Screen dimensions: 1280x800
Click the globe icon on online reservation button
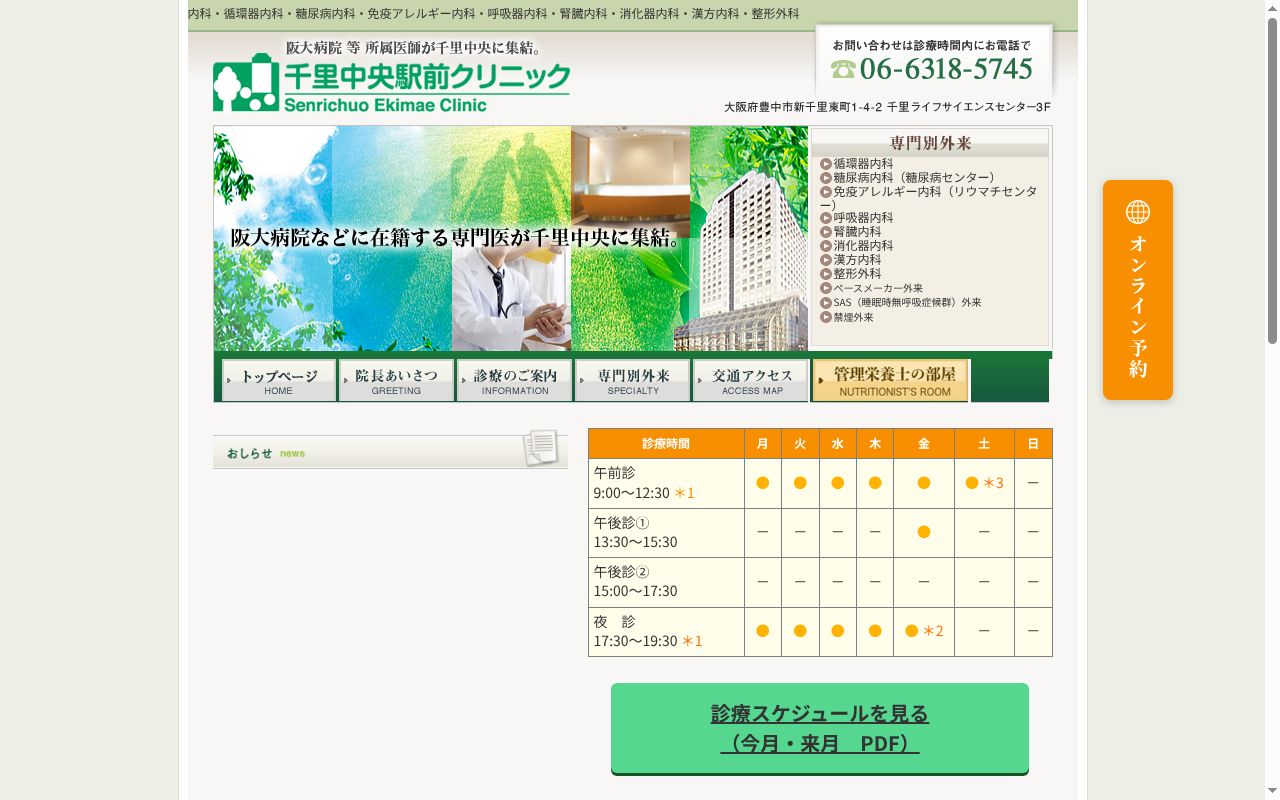(x=1138, y=212)
